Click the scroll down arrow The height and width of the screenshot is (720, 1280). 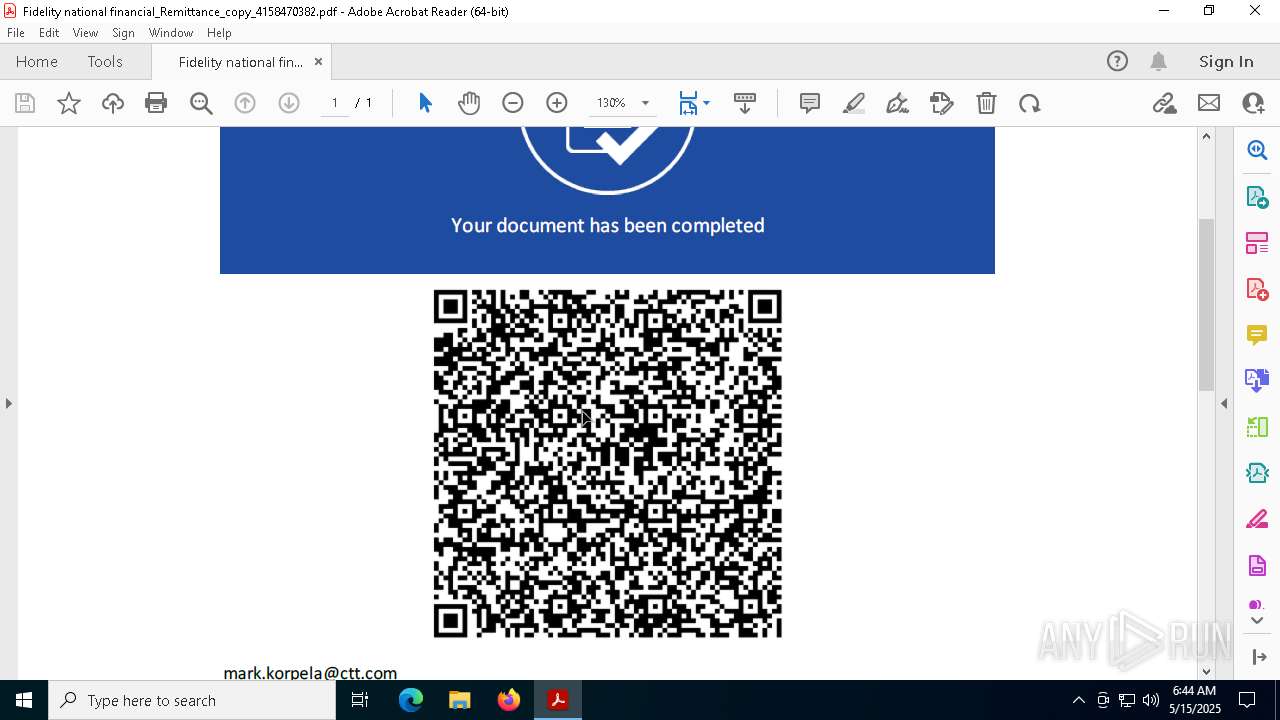[x=1206, y=671]
